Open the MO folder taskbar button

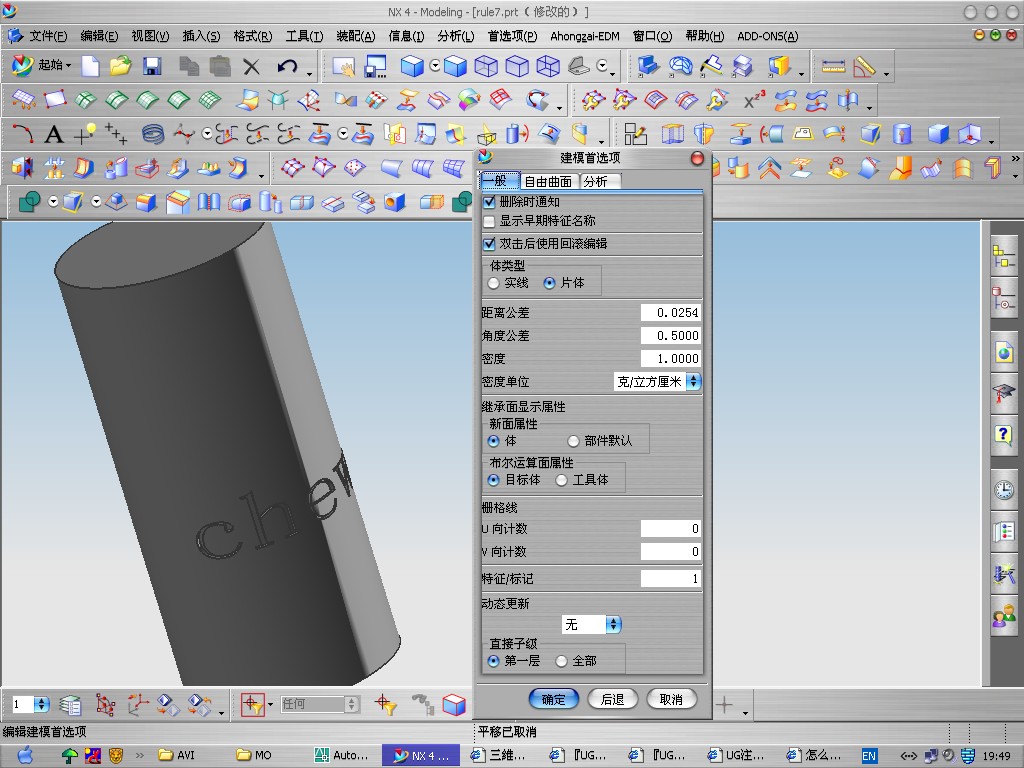click(255, 756)
